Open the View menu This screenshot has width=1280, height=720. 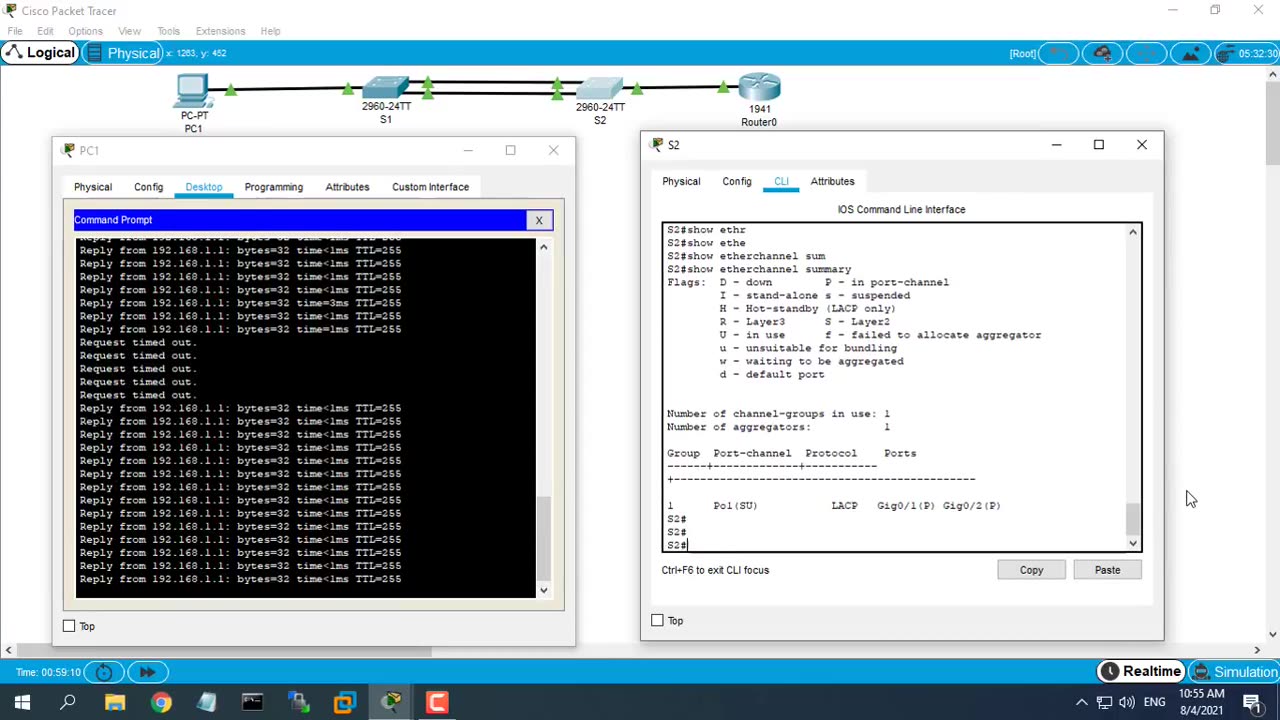point(129,31)
